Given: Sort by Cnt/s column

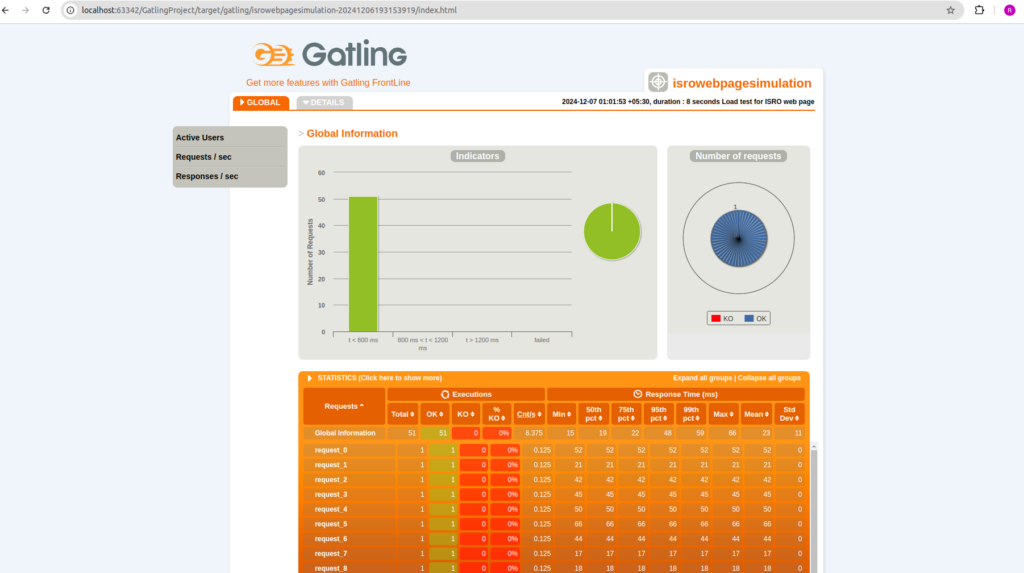Looking at the screenshot, I should click(x=529, y=414).
